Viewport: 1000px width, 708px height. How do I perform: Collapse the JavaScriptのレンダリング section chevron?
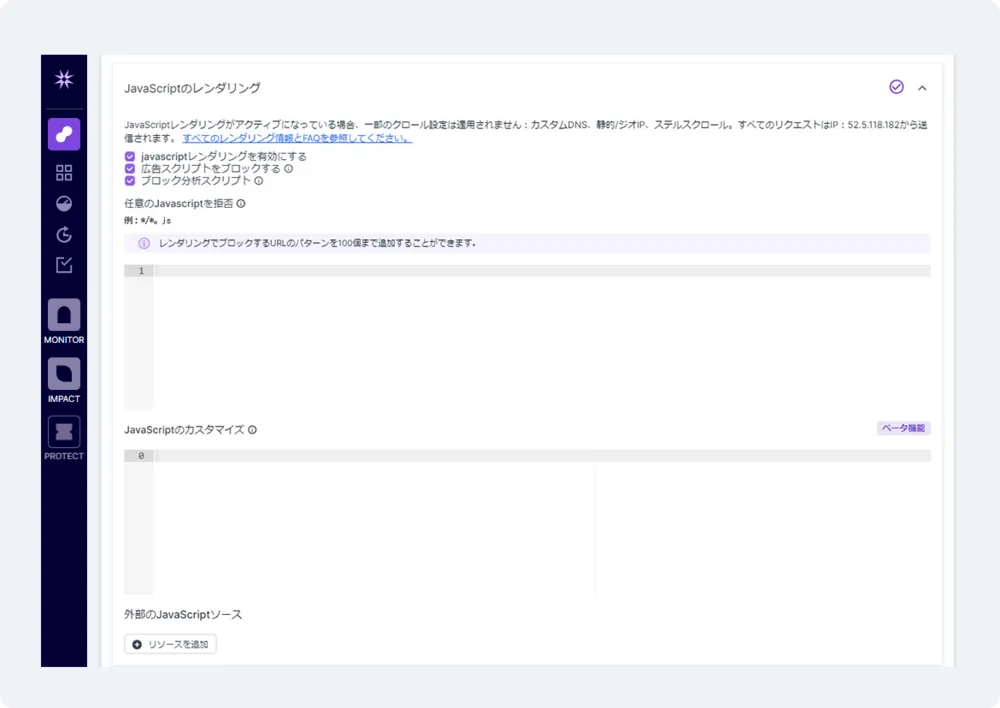click(x=923, y=88)
